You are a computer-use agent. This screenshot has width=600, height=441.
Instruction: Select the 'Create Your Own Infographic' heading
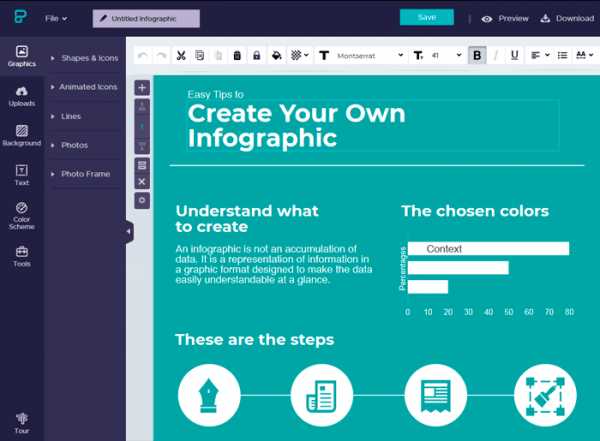[x=296, y=126]
